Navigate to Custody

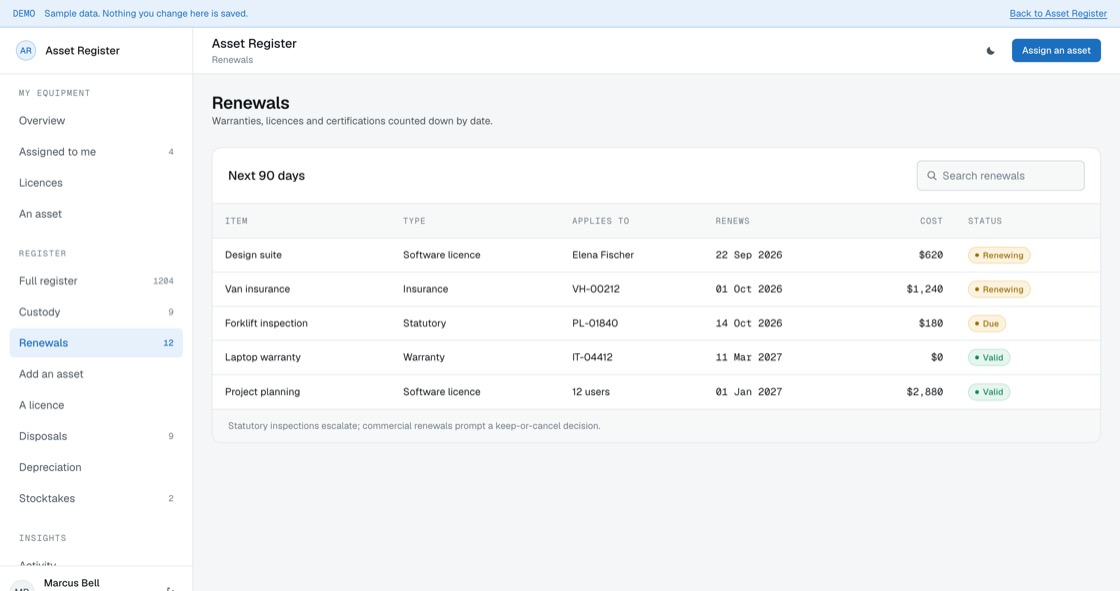click(96, 312)
